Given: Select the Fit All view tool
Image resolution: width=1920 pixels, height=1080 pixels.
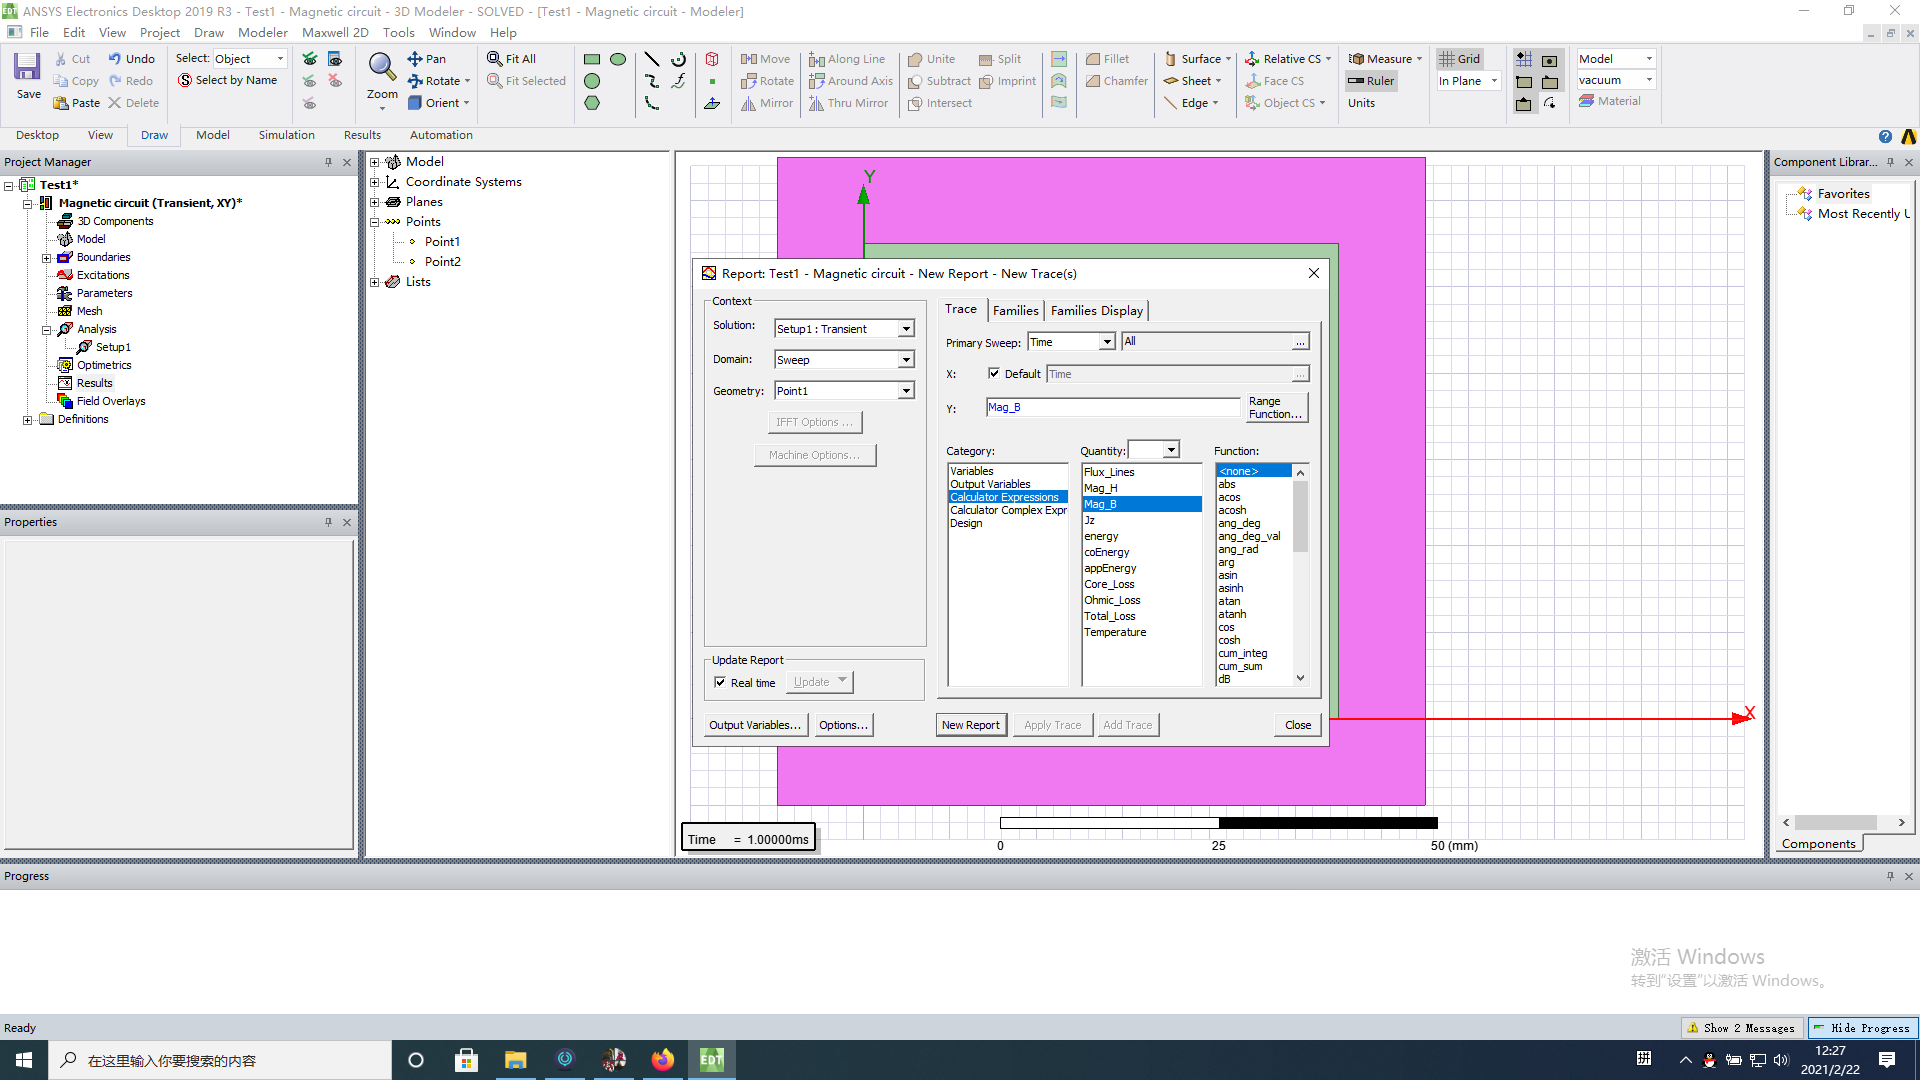Looking at the screenshot, I should point(512,58).
